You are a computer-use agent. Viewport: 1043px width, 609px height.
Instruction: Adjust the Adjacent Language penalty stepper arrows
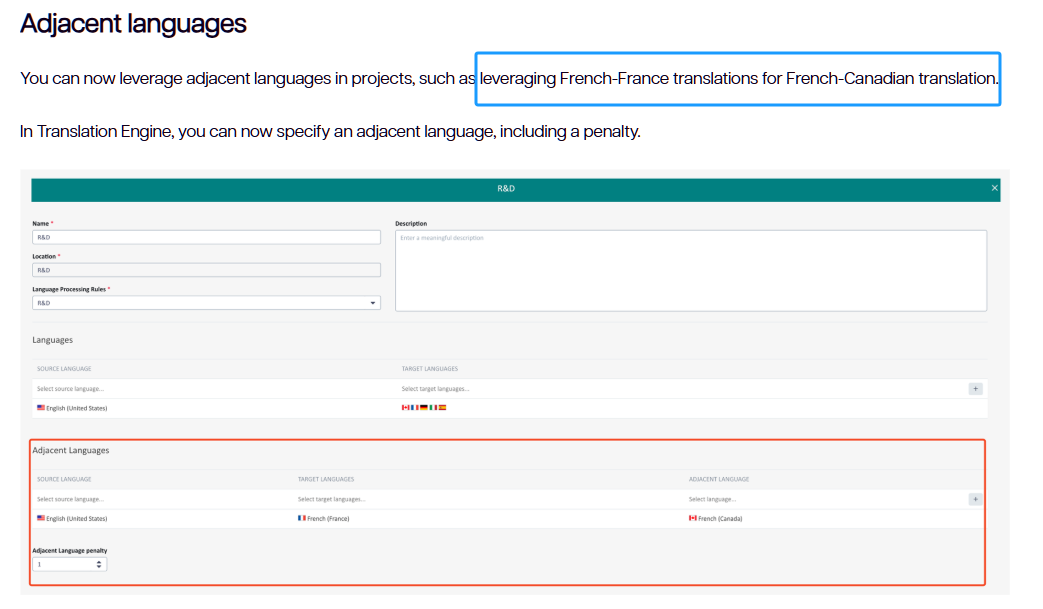(x=98, y=565)
